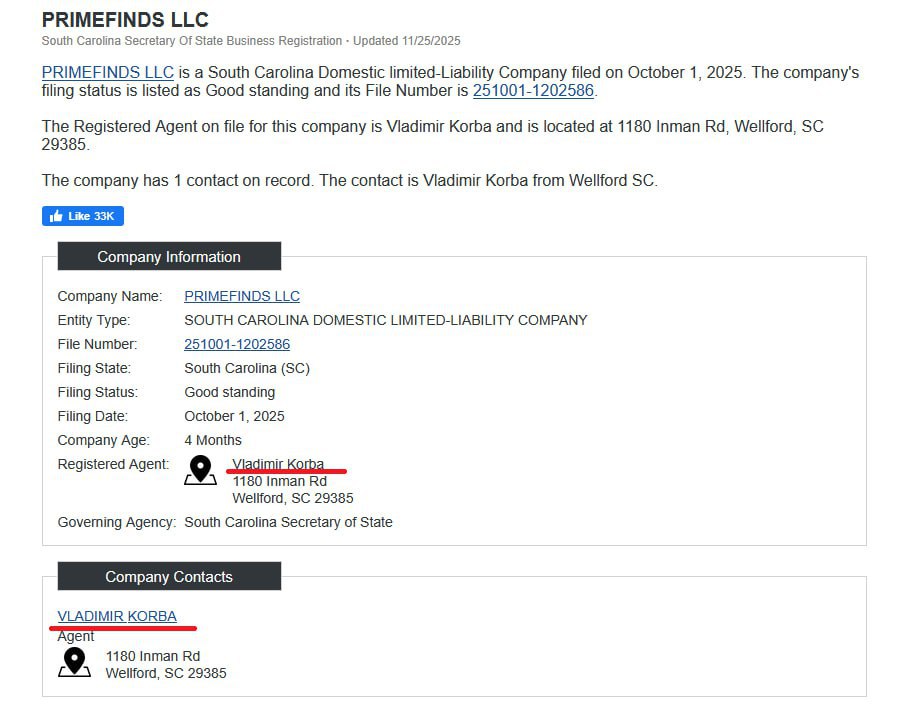Click the map pin icon under Company Contacts
Screen dimensions: 897x706
[x=74, y=662]
